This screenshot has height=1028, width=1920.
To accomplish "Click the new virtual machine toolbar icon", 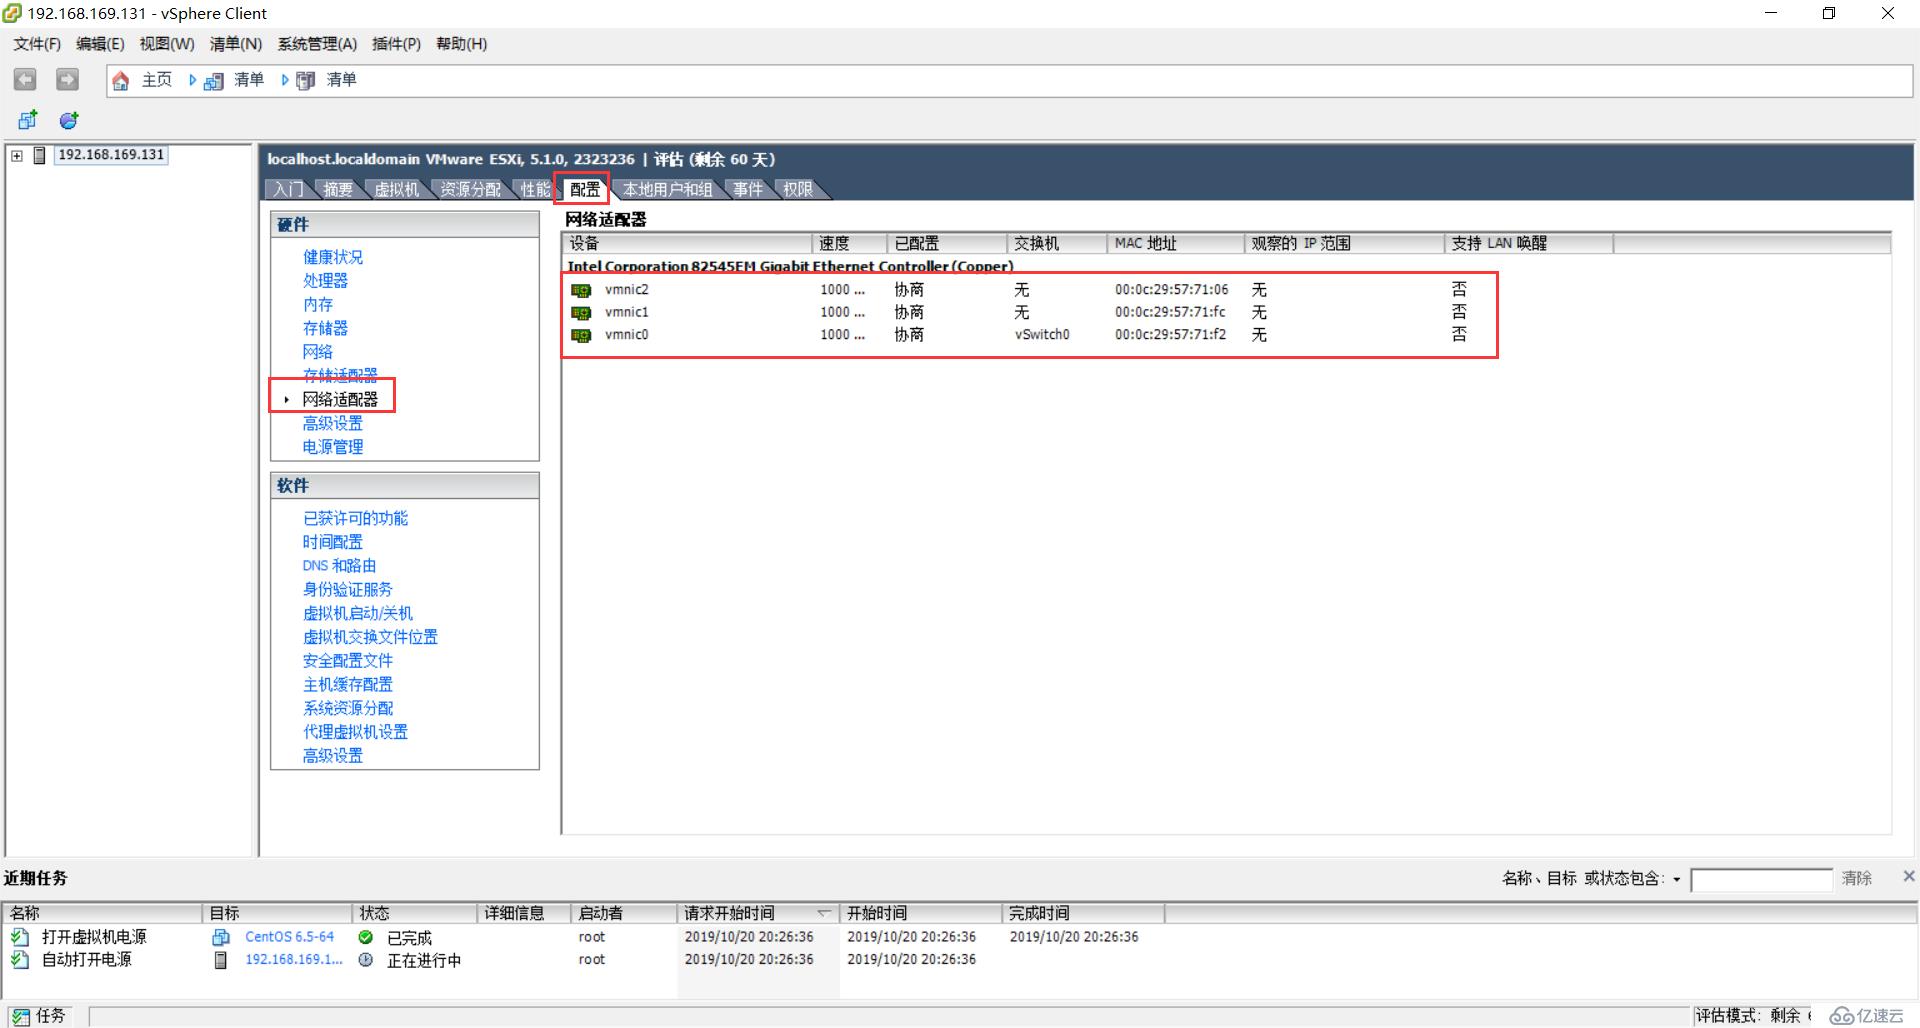I will pos(28,120).
